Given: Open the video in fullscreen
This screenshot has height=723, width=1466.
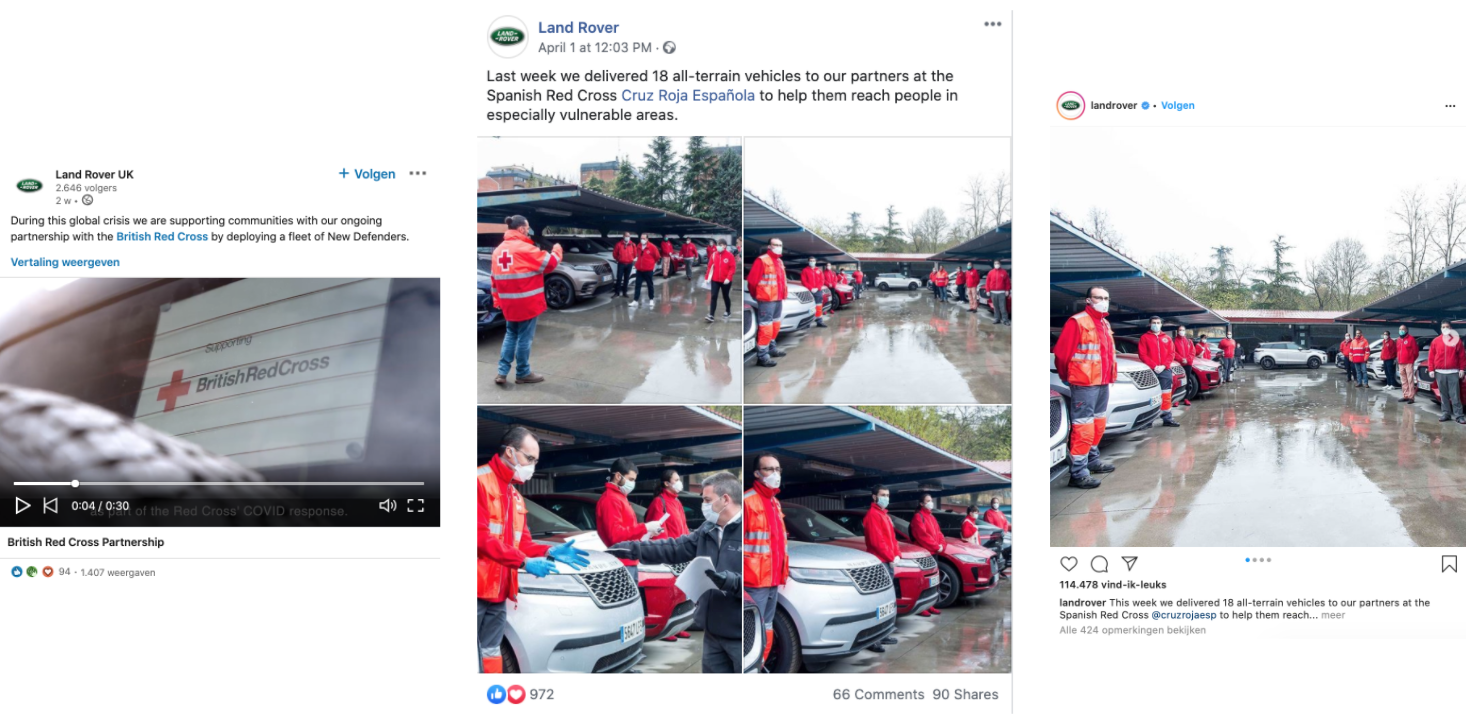Looking at the screenshot, I should [416, 506].
